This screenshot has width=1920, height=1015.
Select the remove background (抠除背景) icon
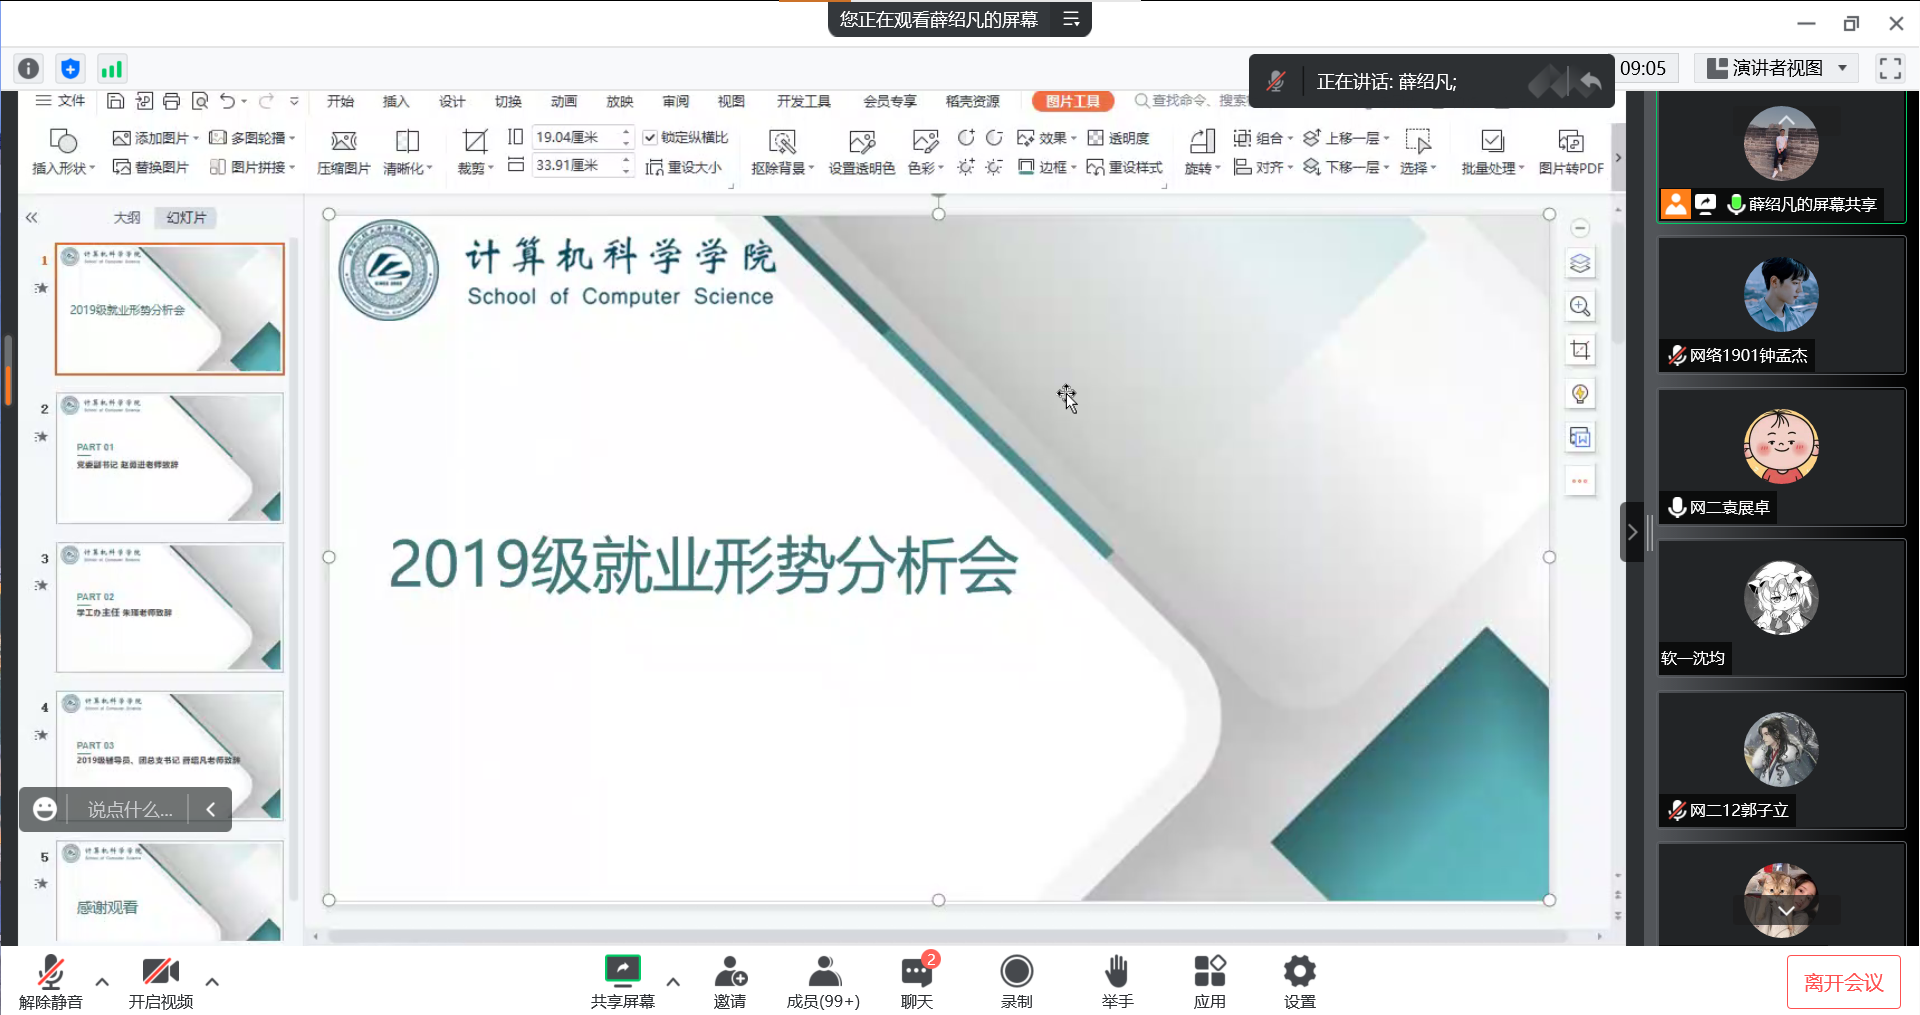click(782, 141)
